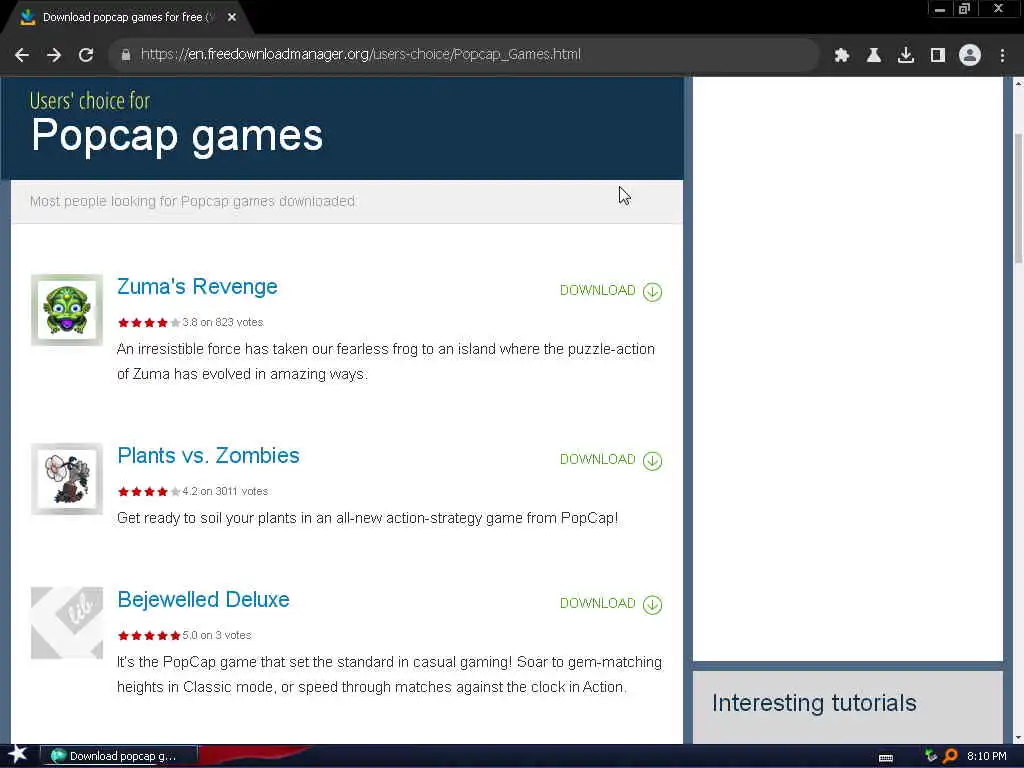1024x768 pixels.
Task: Restore down the browser window
Action: click(x=965, y=9)
